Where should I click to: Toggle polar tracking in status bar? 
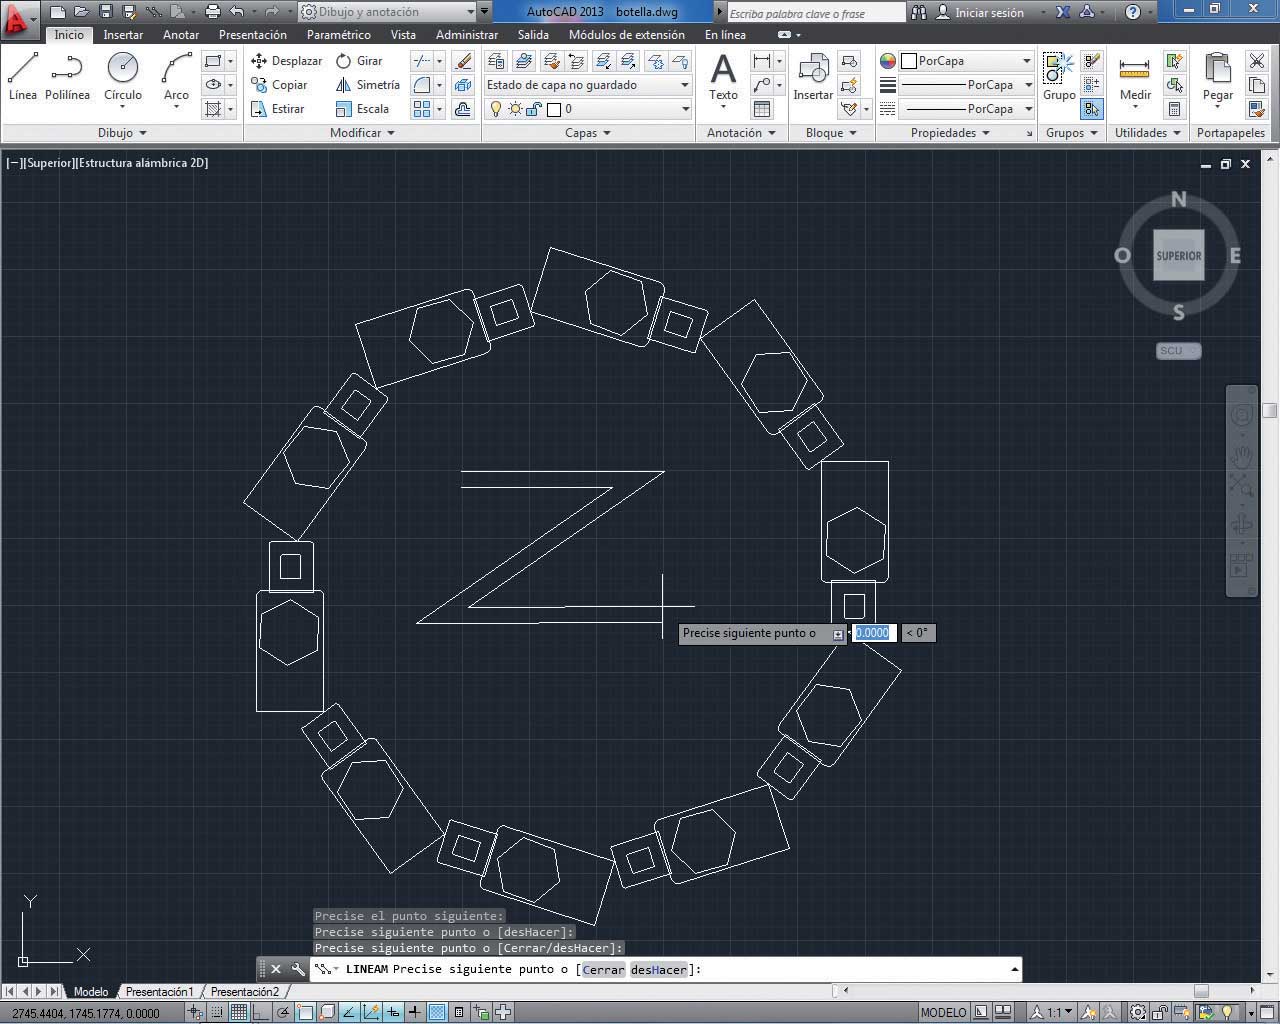pyautogui.click(x=283, y=1012)
